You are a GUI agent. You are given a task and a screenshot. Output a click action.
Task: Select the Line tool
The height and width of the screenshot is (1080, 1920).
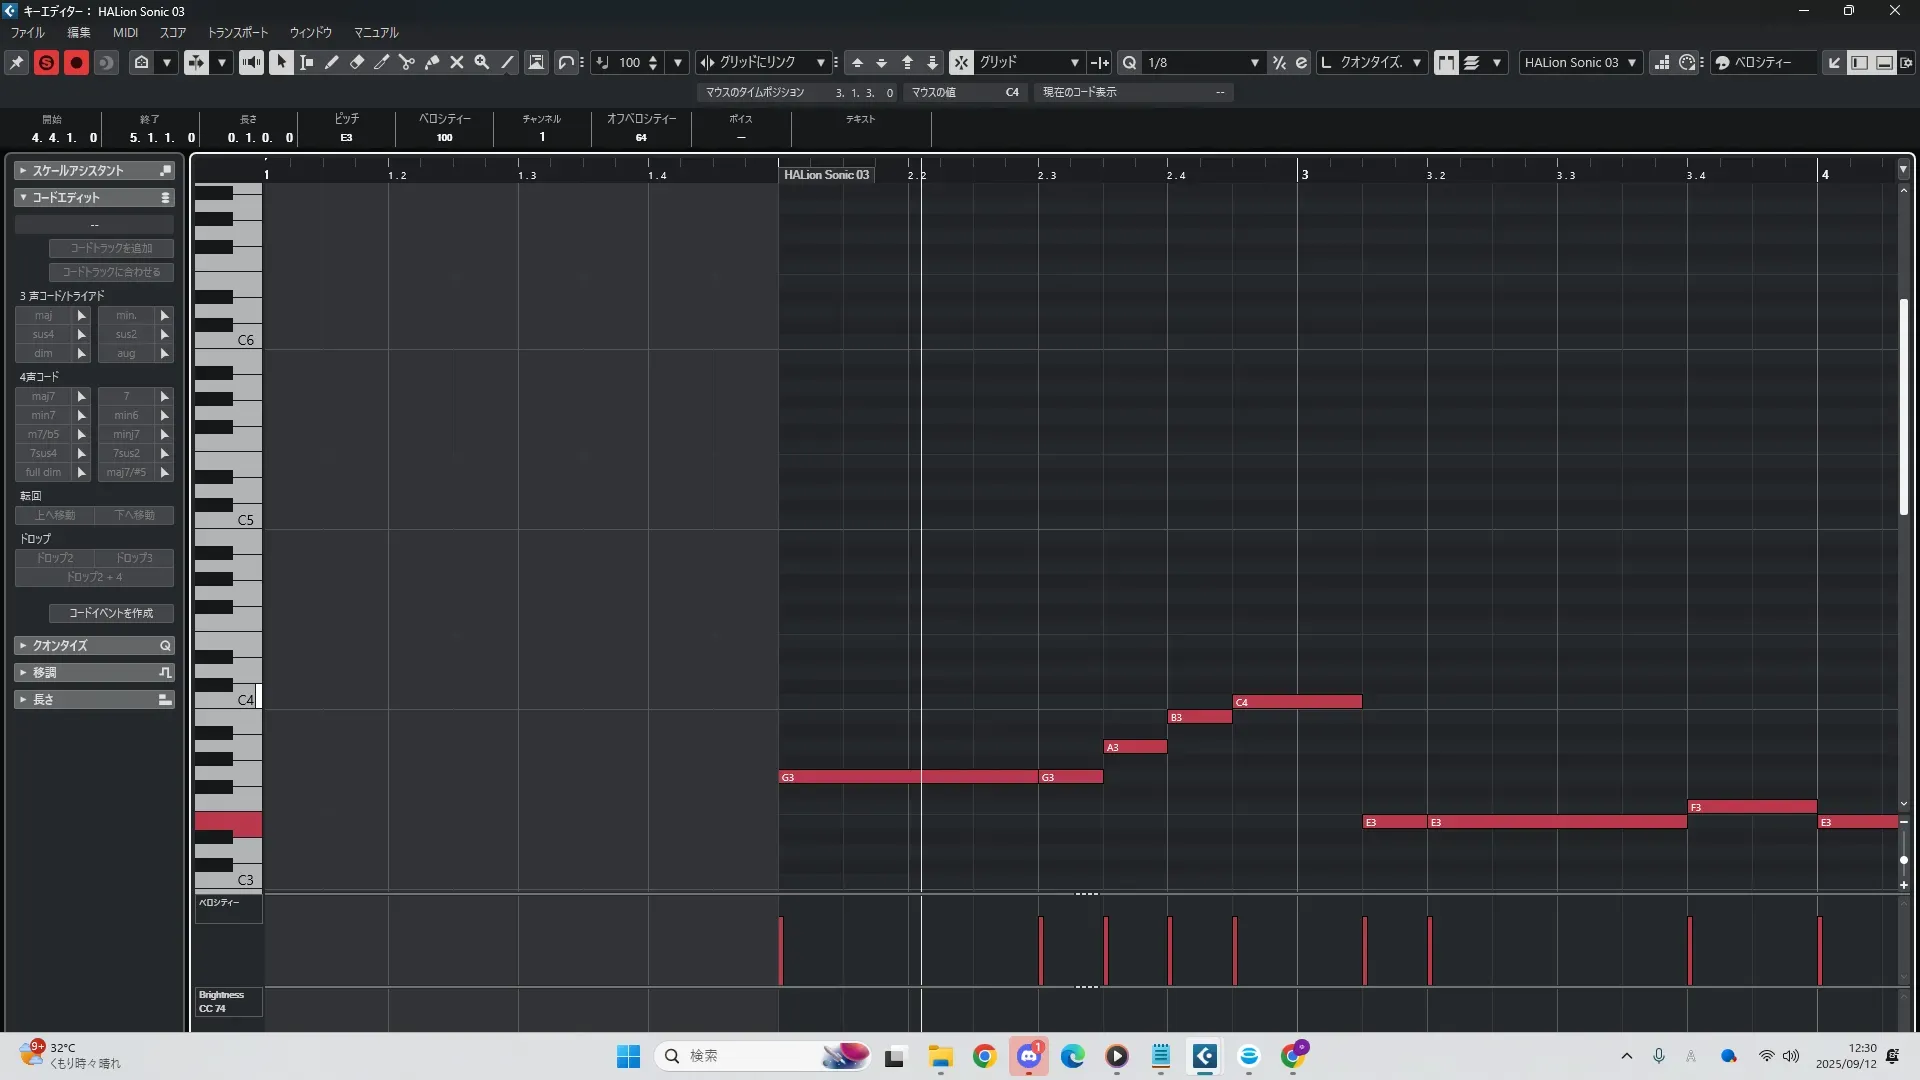507,62
